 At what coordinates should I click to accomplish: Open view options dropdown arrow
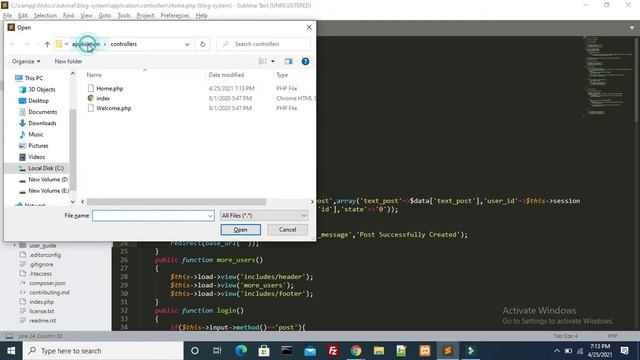(x=273, y=61)
